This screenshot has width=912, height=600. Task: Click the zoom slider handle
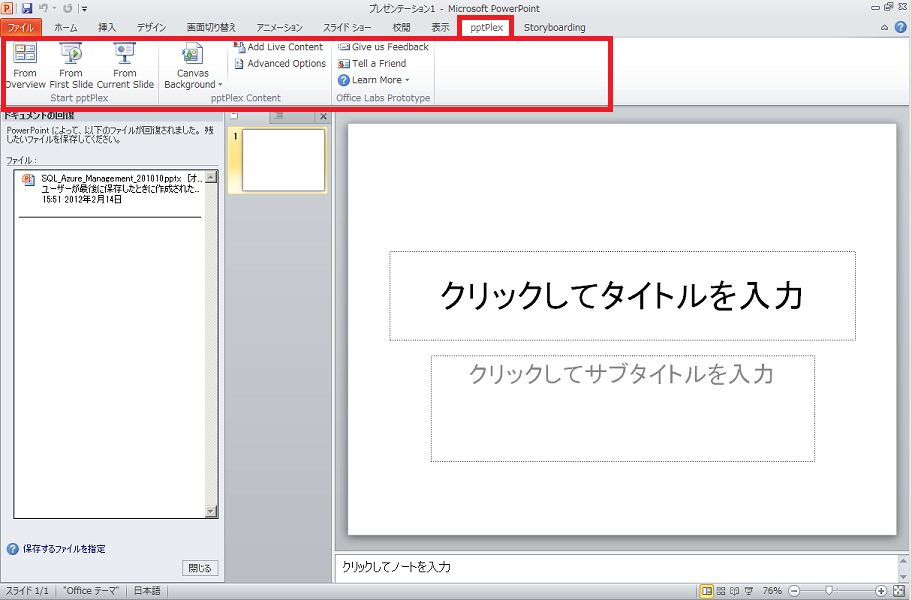829,591
